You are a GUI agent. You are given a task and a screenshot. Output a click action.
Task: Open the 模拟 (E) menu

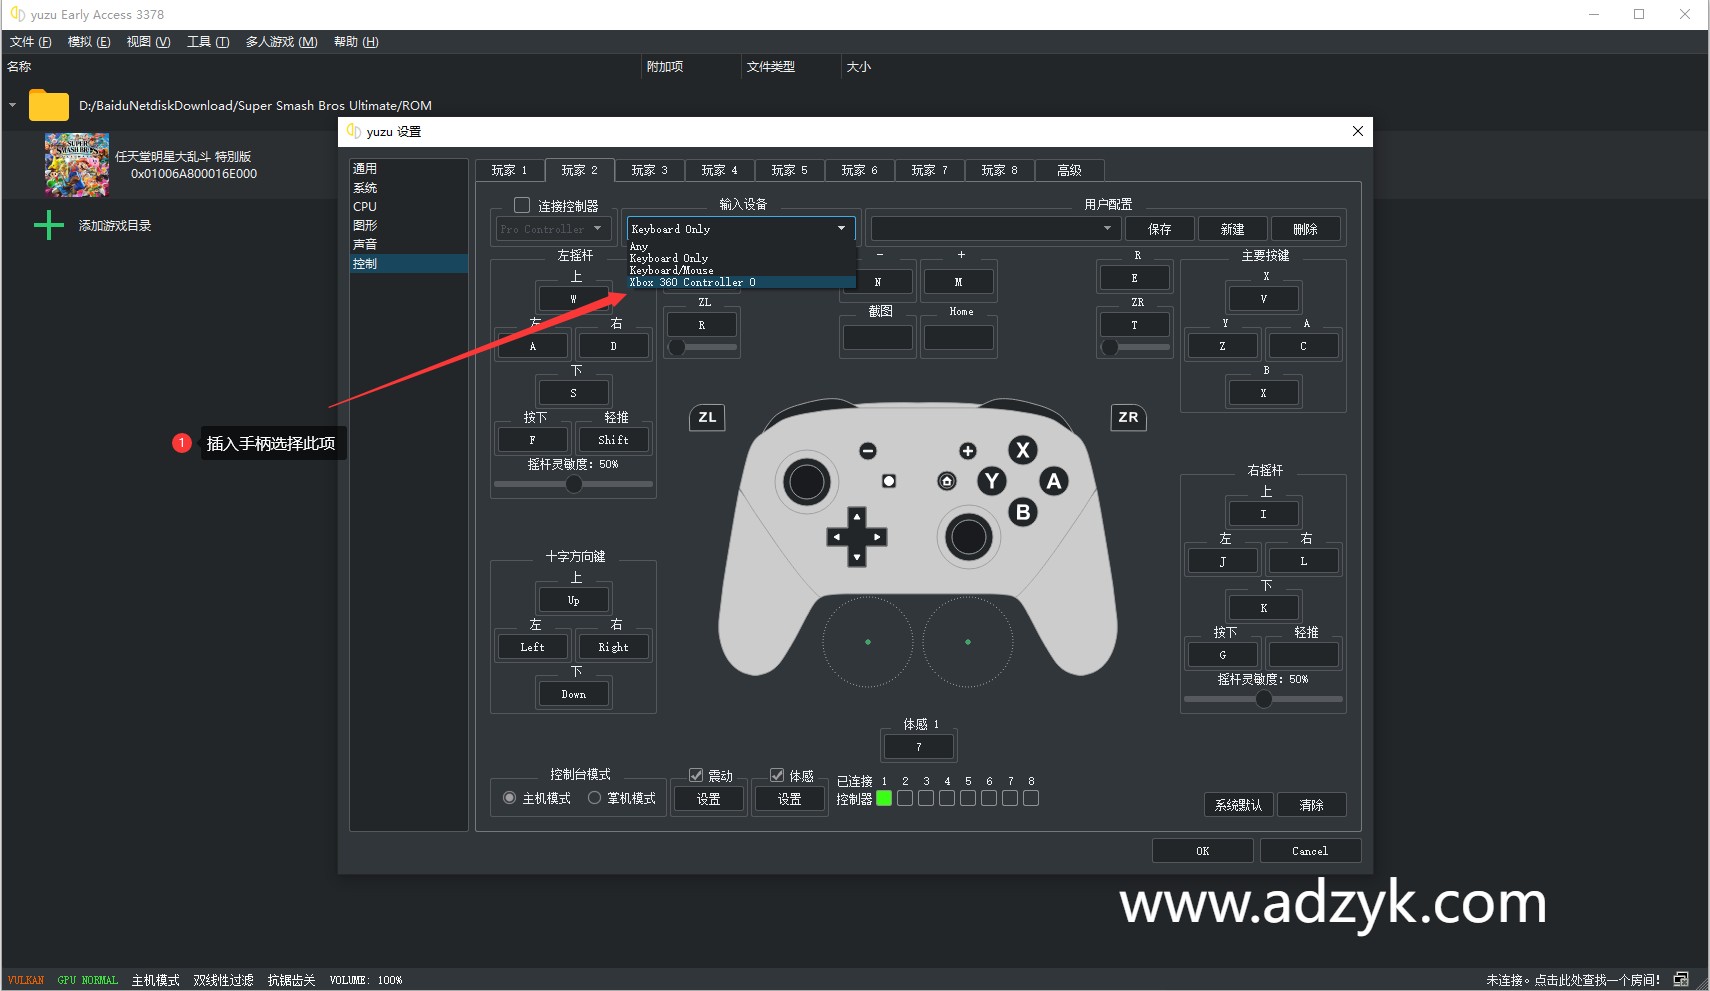click(x=89, y=42)
